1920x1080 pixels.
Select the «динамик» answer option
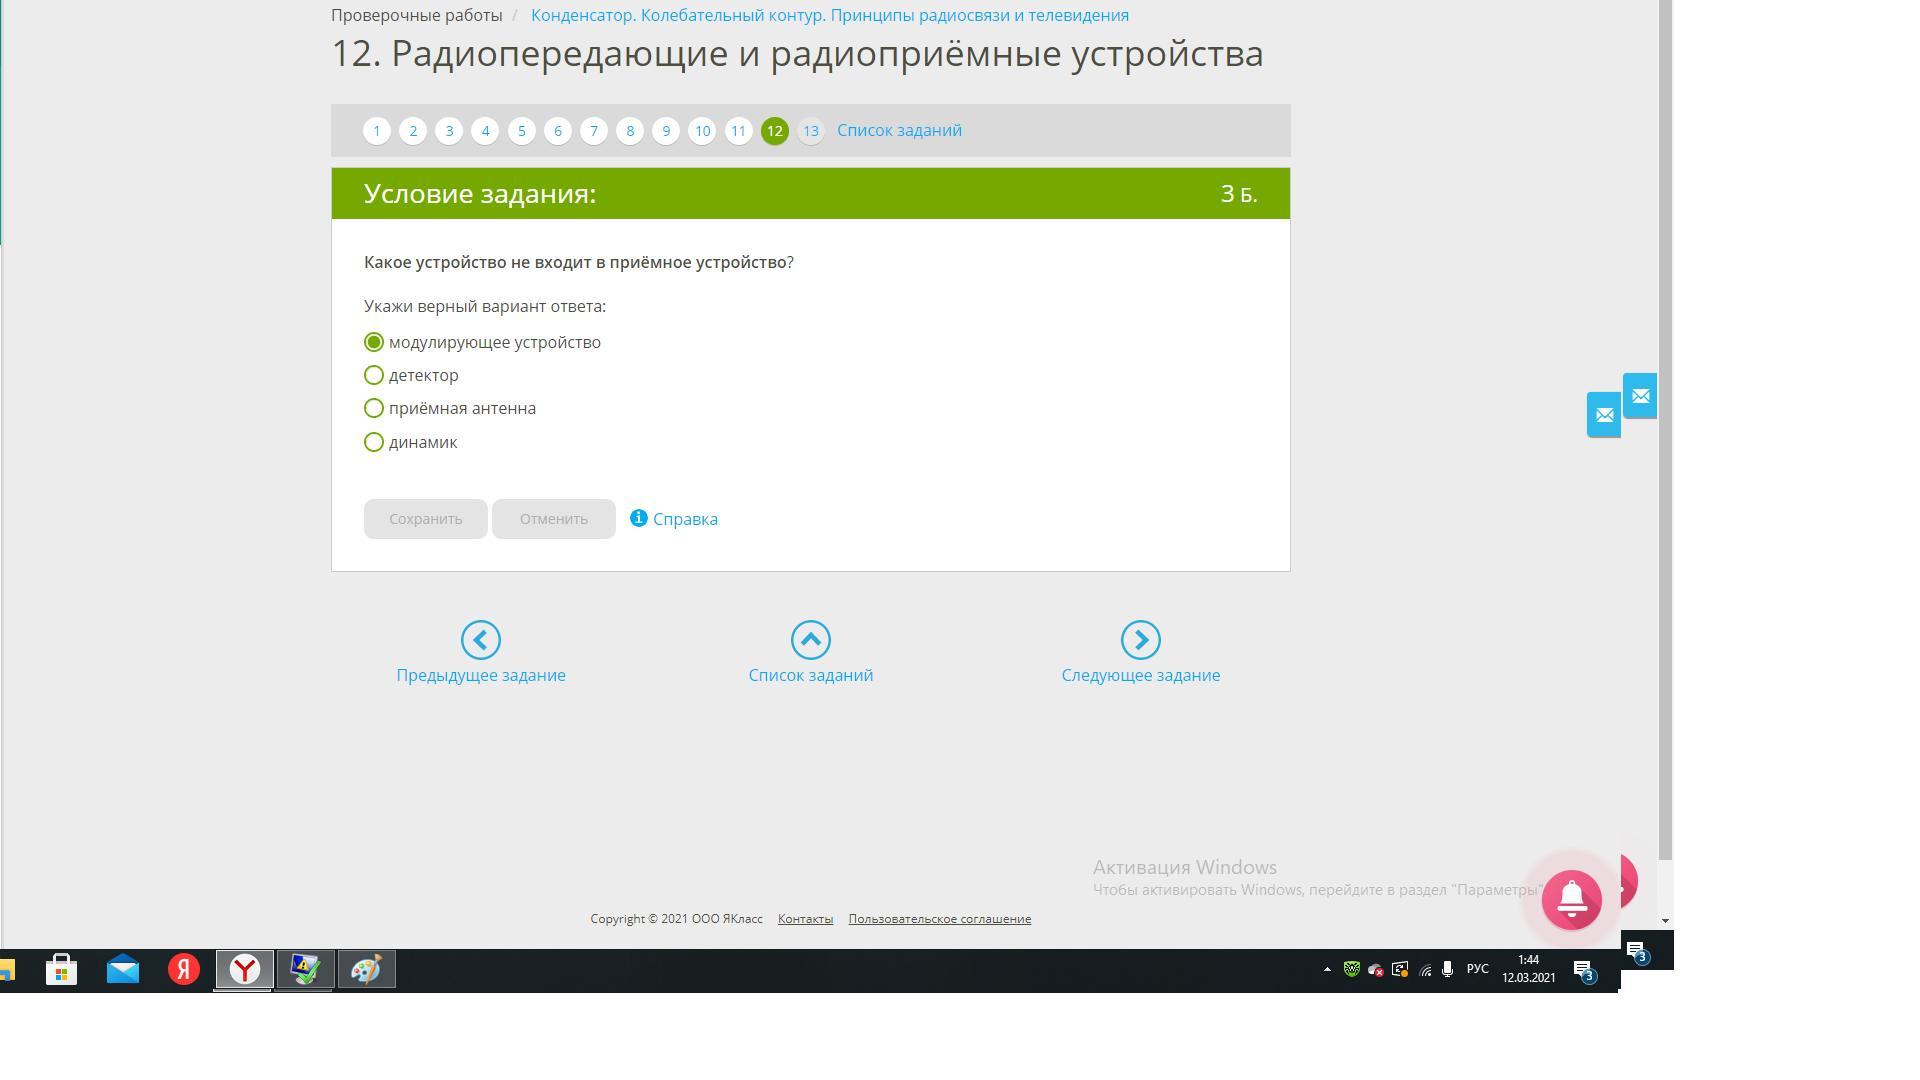pos(374,442)
